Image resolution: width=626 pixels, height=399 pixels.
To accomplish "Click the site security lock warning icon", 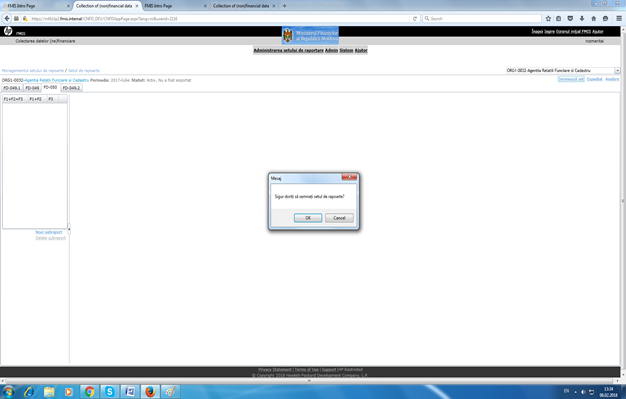I will click(25, 18).
